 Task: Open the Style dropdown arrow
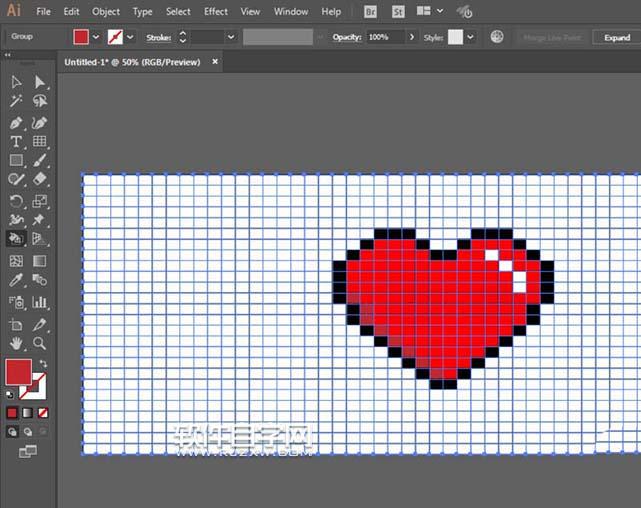tap(470, 37)
